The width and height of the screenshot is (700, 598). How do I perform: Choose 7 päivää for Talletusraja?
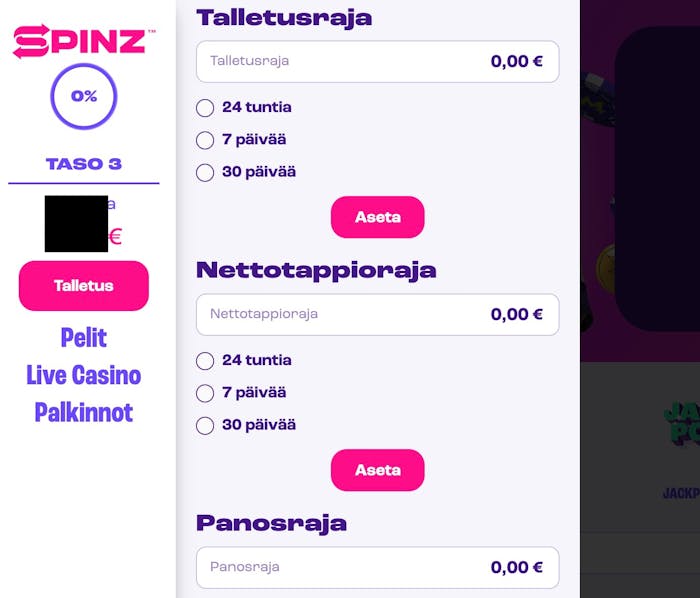[206, 140]
